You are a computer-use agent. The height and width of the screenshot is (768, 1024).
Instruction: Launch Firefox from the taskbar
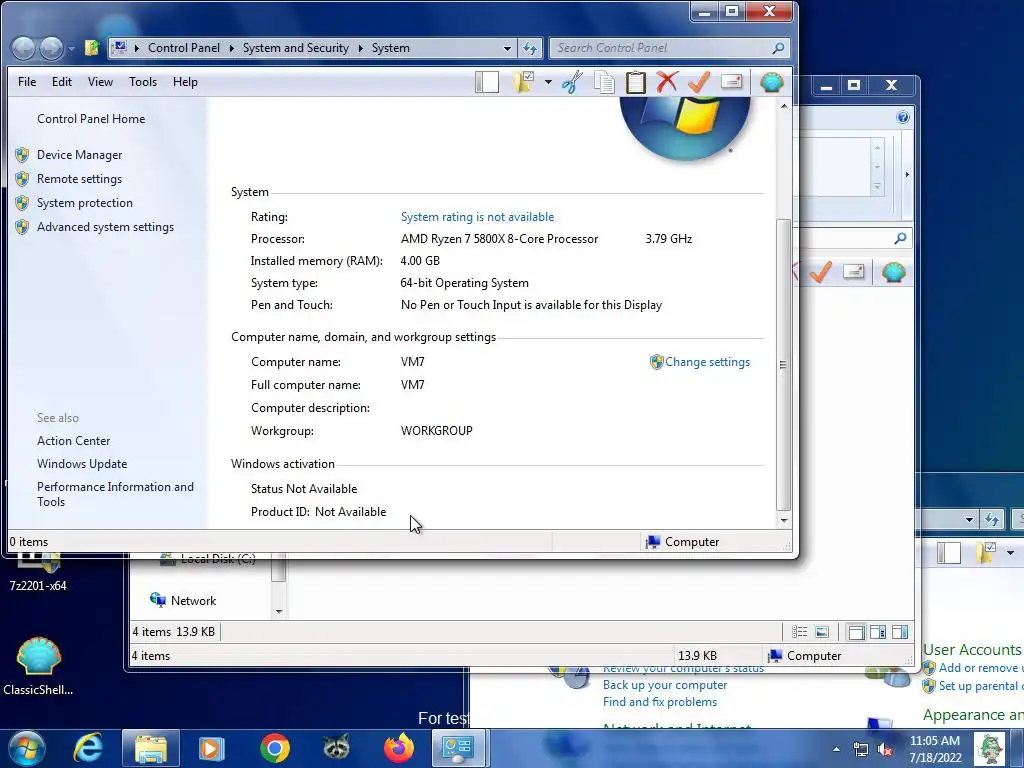point(399,748)
